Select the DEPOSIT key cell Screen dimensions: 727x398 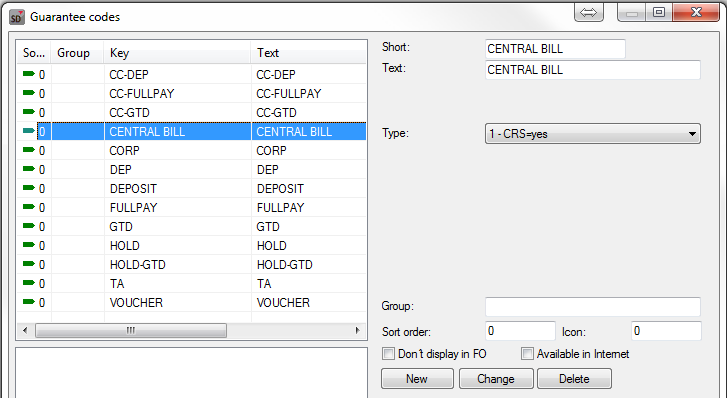tap(178, 188)
